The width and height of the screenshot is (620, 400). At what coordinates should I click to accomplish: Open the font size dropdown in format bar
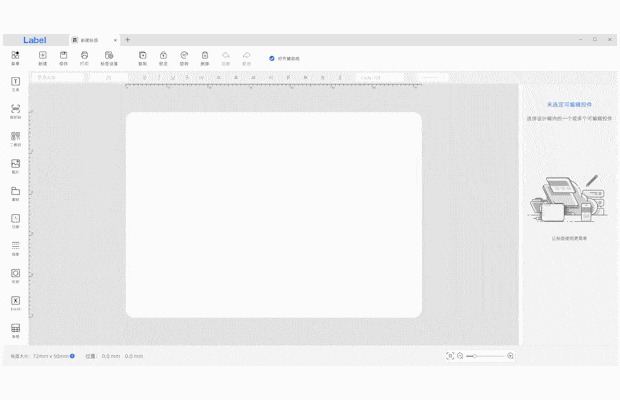tap(109, 77)
